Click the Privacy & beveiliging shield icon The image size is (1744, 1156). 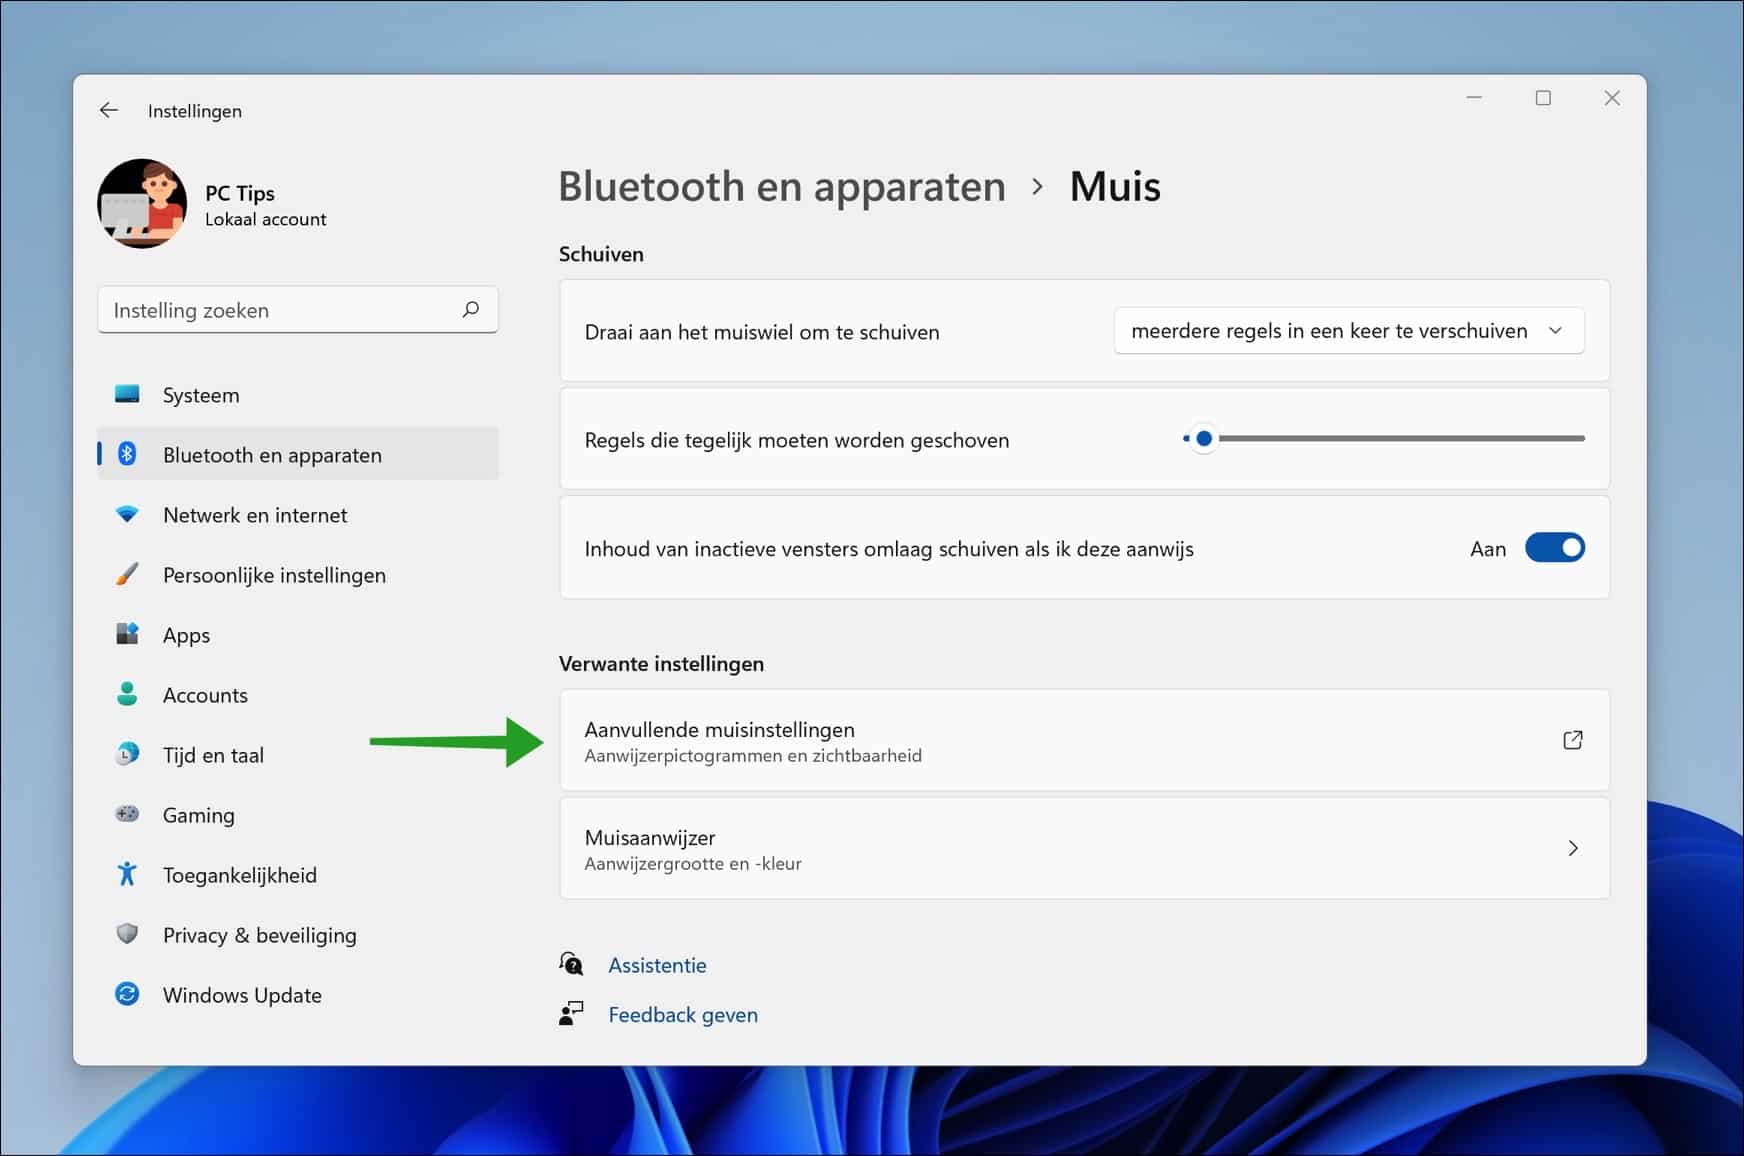click(128, 934)
